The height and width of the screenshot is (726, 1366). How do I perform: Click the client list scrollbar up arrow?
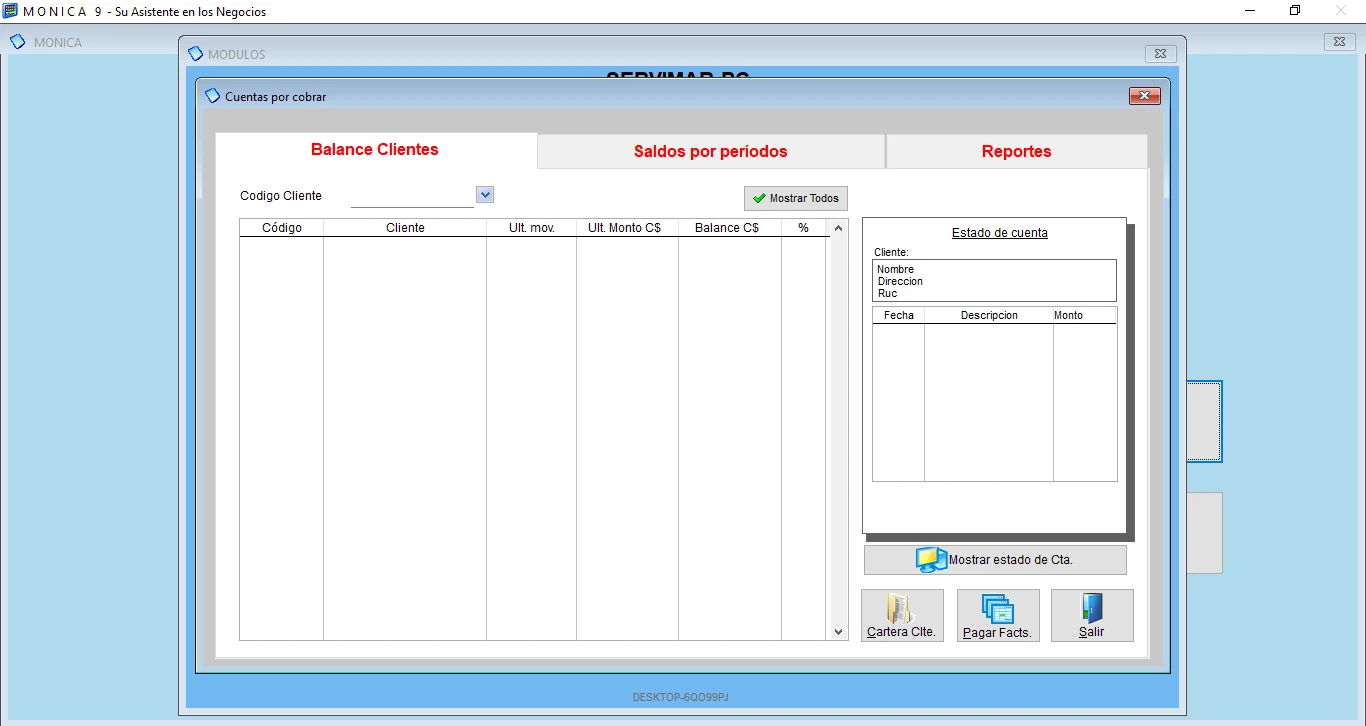[x=838, y=227]
